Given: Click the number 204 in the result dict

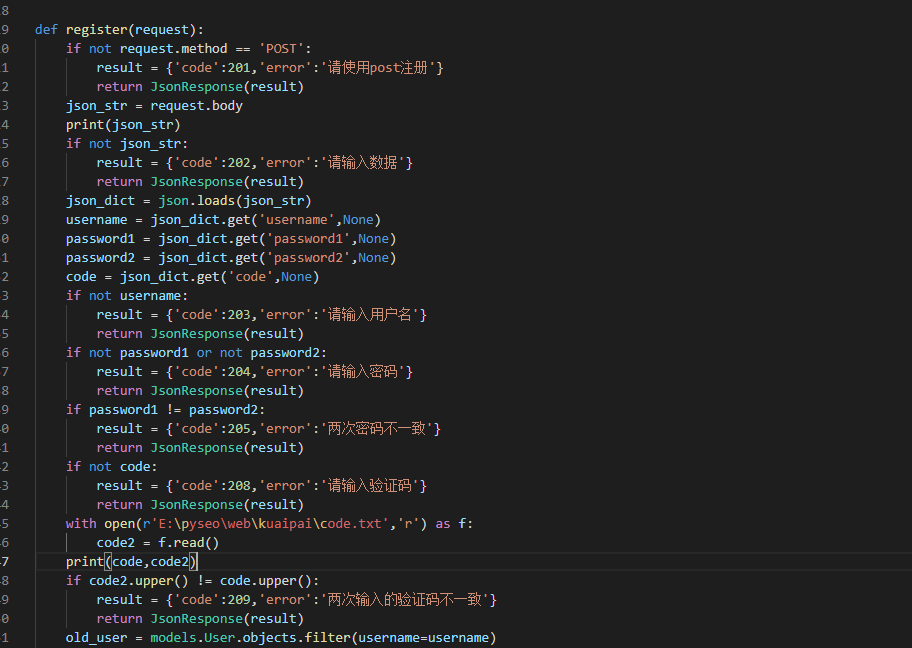Looking at the screenshot, I should pos(239,372).
